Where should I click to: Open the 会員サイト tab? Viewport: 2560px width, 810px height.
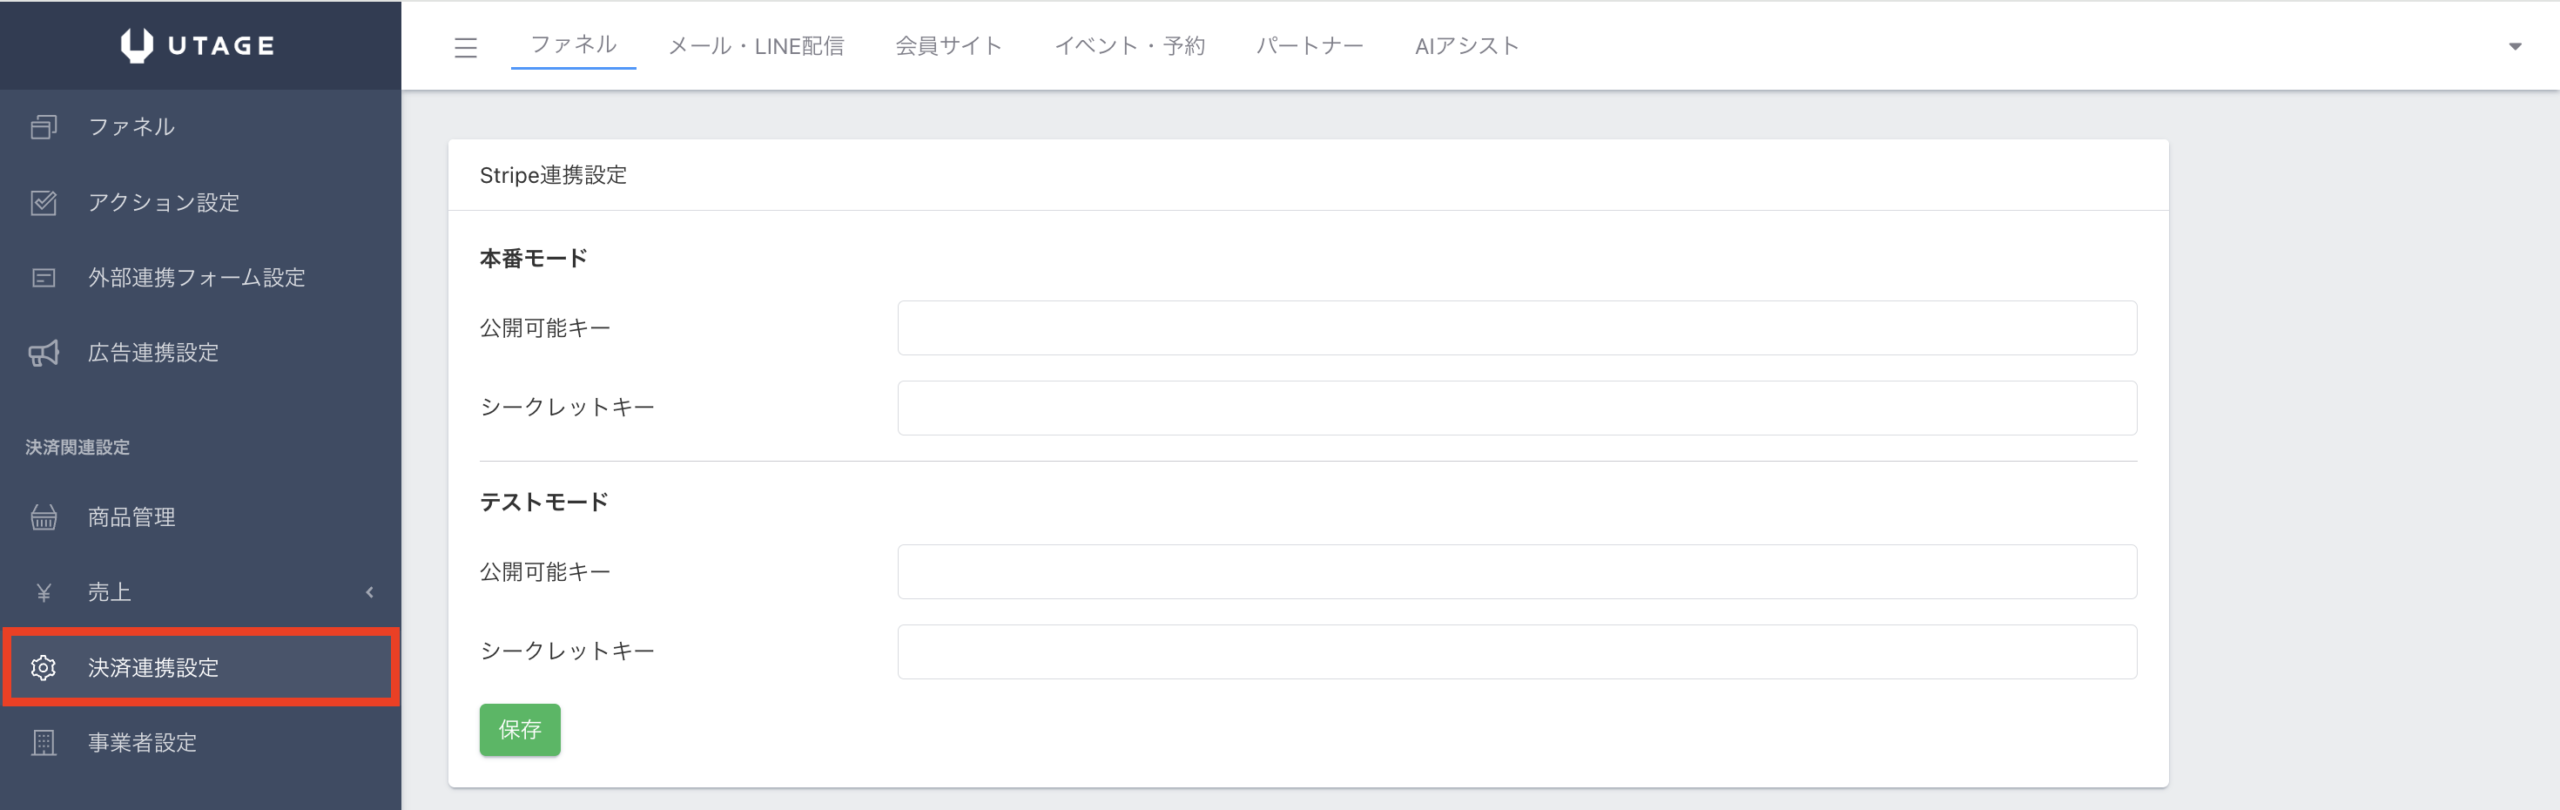948,46
